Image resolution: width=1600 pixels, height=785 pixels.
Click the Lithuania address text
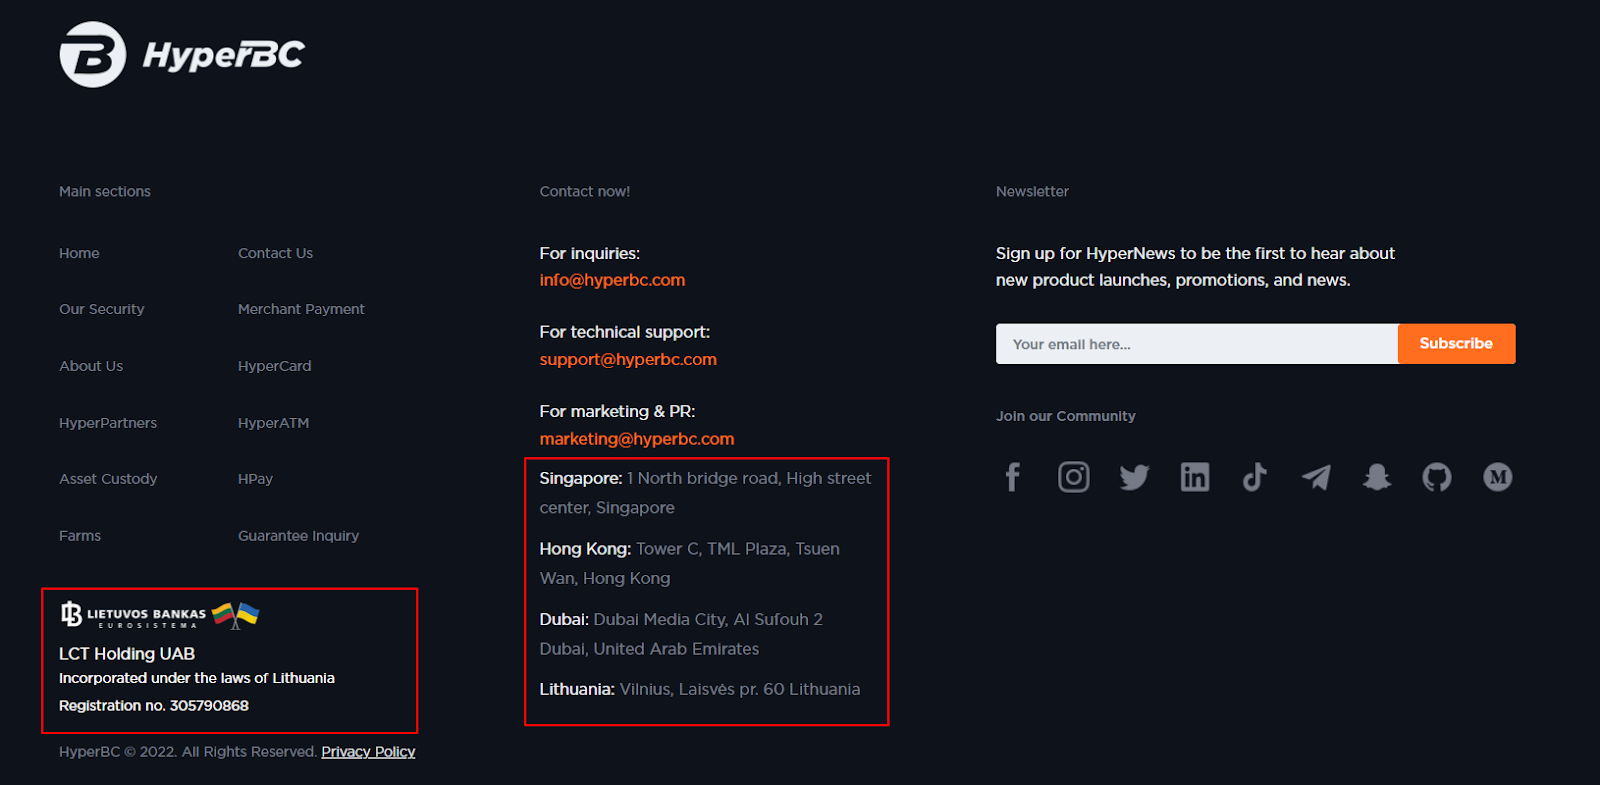pos(700,689)
